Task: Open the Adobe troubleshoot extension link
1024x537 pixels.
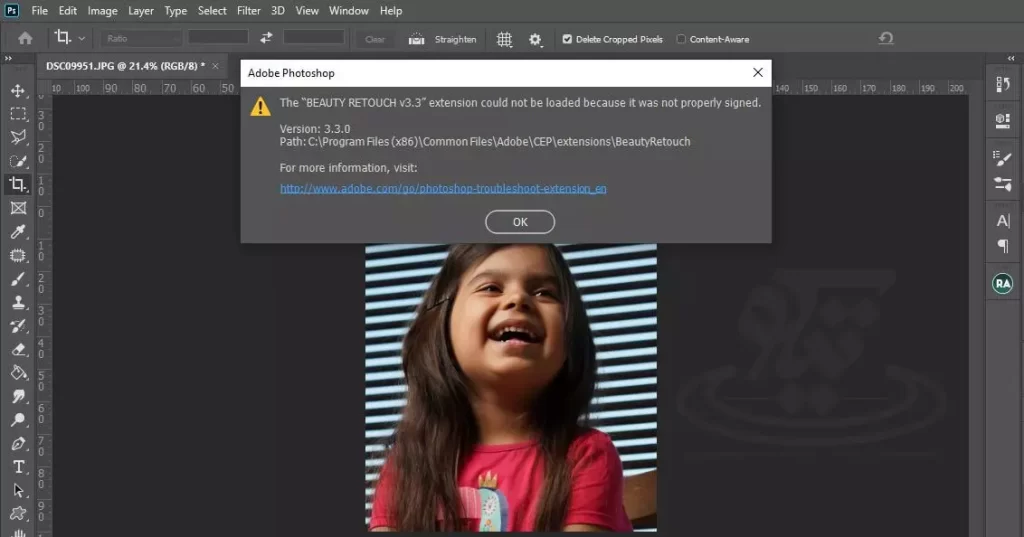Action: (443, 188)
